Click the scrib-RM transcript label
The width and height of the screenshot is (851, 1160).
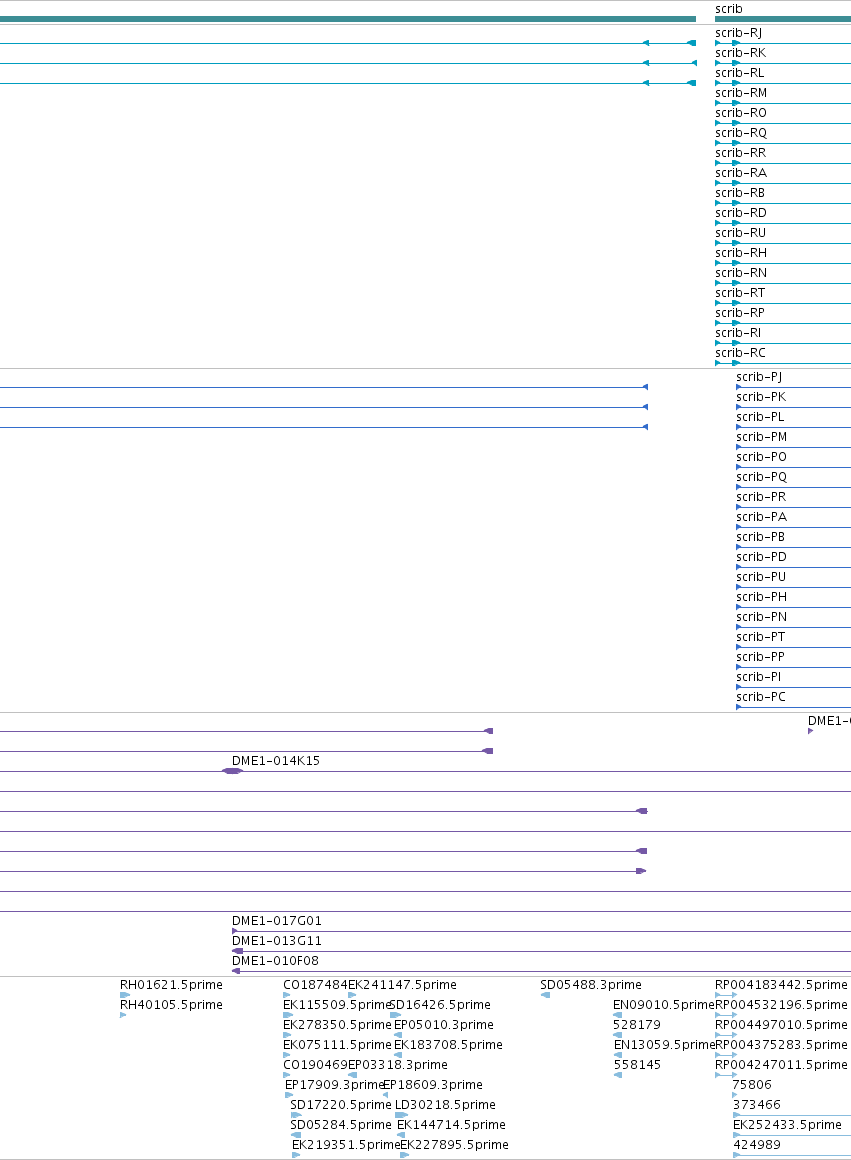(x=741, y=92)
